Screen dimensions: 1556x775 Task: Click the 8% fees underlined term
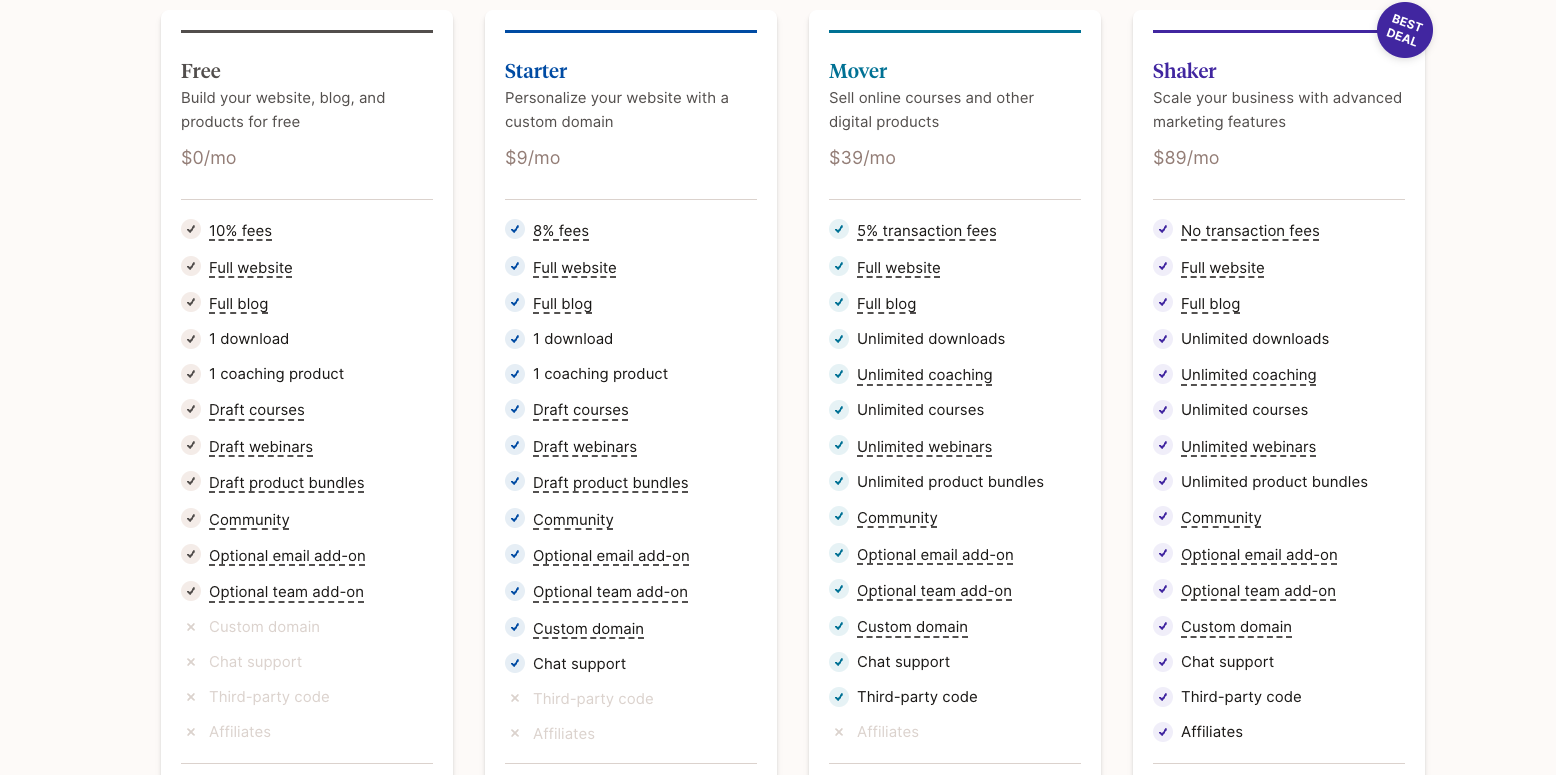pos(561,231)
